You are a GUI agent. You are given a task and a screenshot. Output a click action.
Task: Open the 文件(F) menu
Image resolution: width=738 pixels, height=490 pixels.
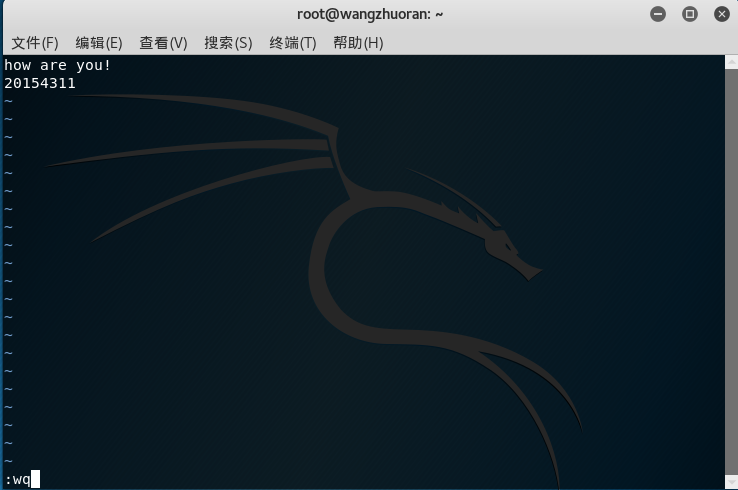tap(35, 43)
